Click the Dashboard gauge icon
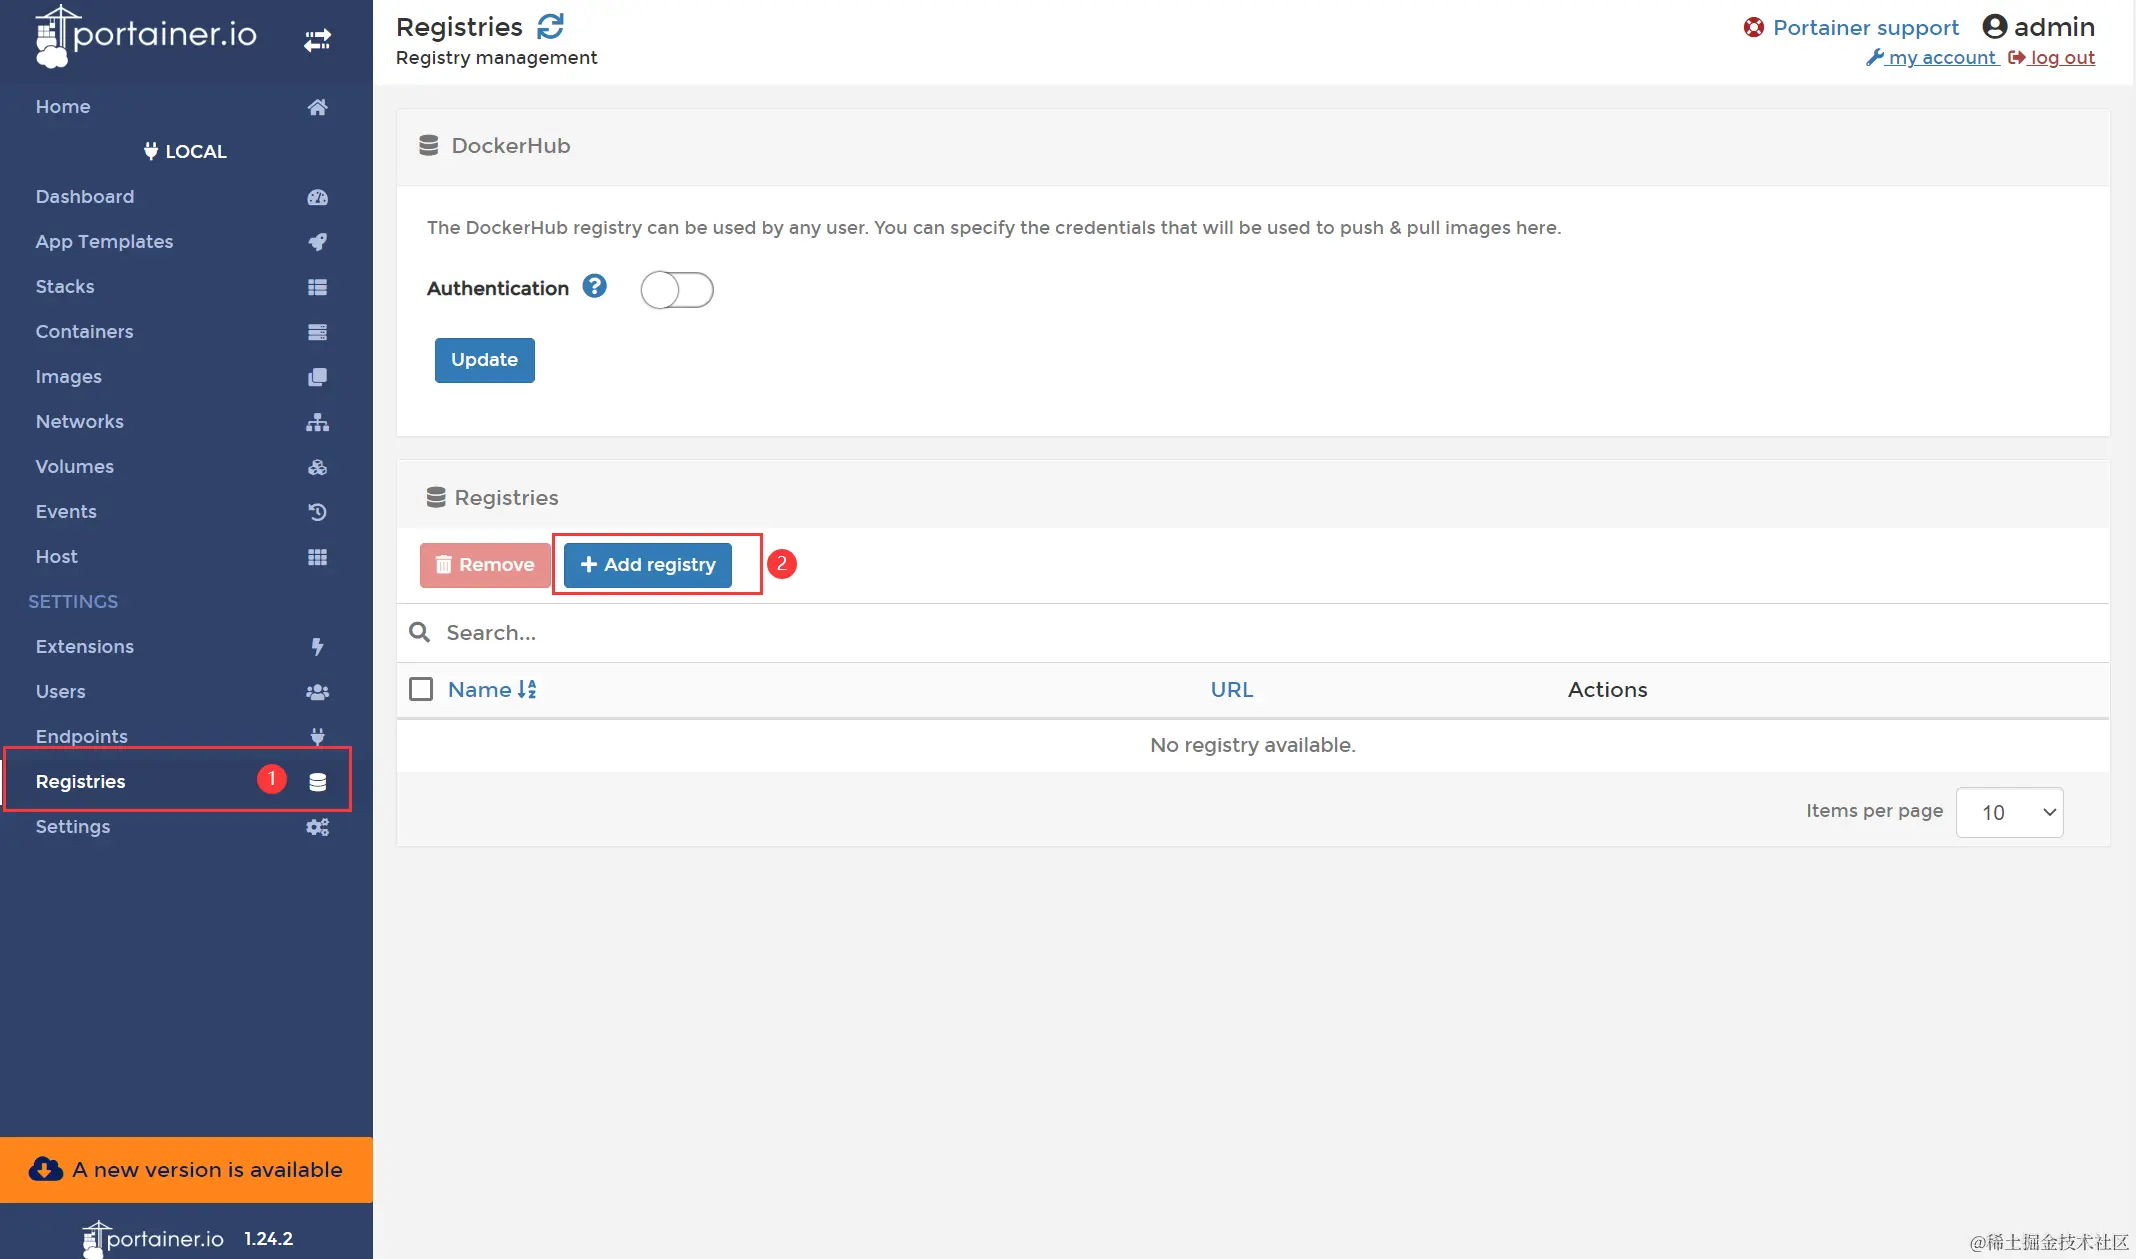The width and height of the screenshot is (2136, 1259). 317,197
